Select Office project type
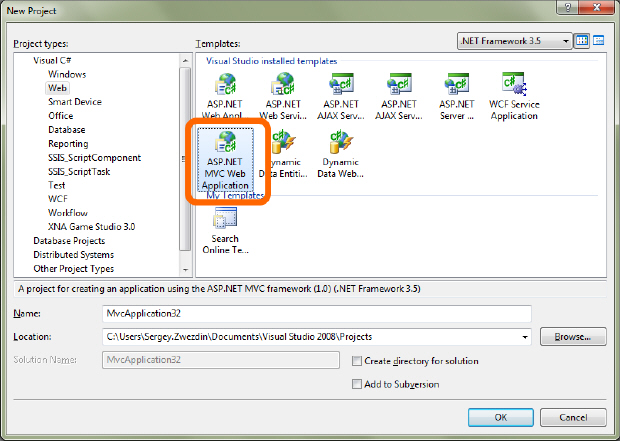 tap(60, 116)
